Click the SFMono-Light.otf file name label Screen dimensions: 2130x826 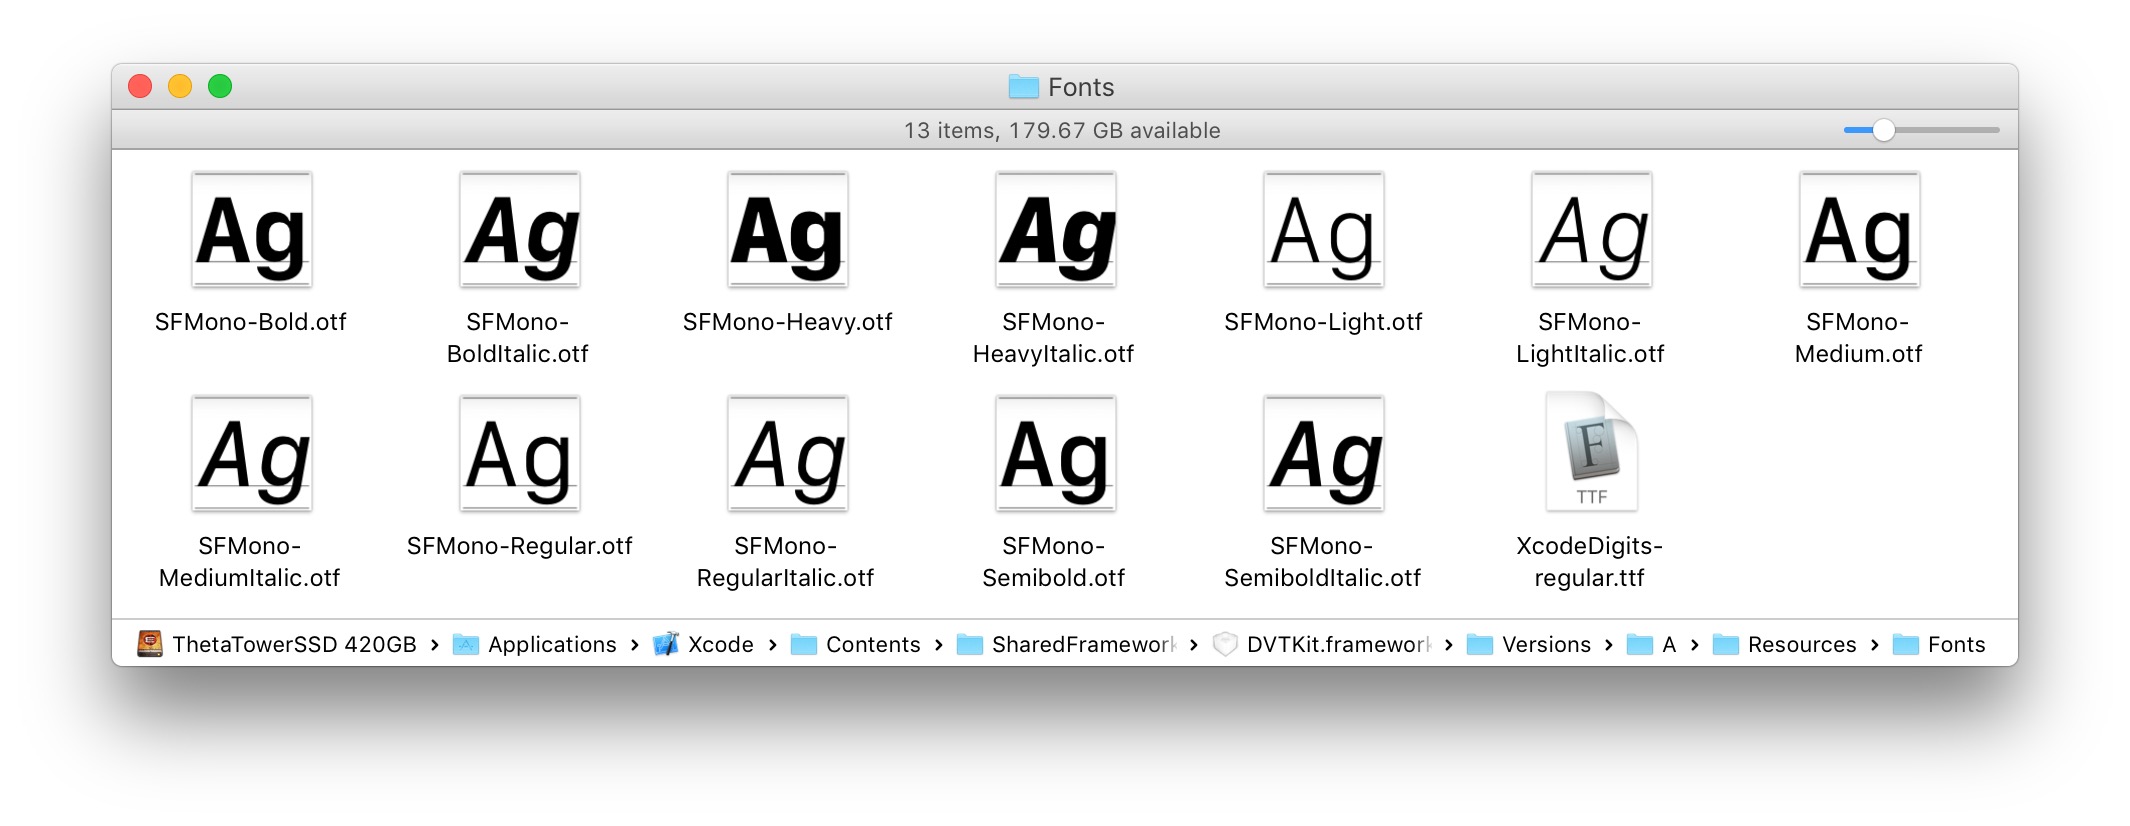pyautogui.click(x=1323, y=322)
